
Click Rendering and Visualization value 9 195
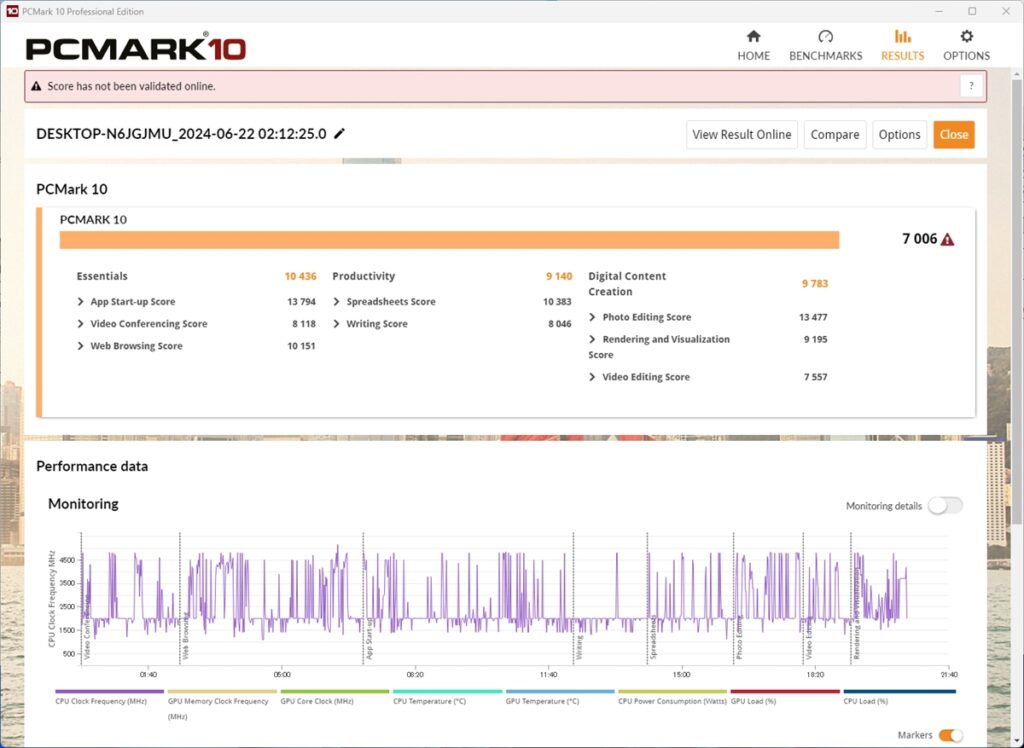coord(816,340)
